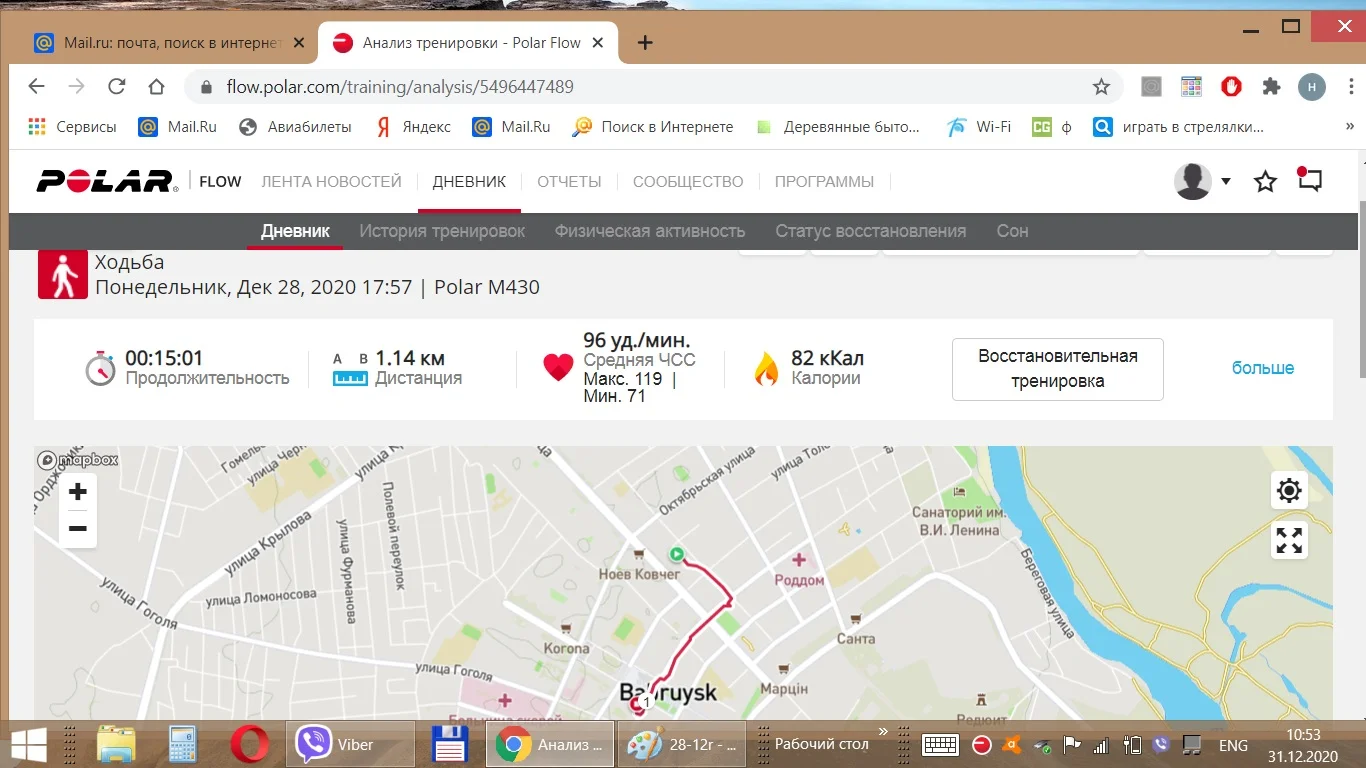Click the colorful grid extension icon
The width and height of the screenshot is (1366, 768).
[x=1191, y=87]
